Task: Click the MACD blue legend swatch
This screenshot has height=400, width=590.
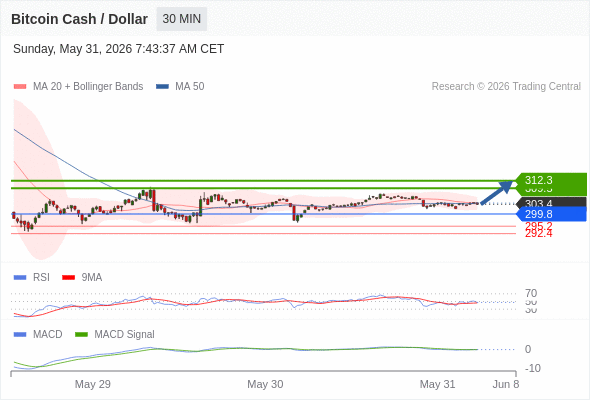Action: point(20,335)
